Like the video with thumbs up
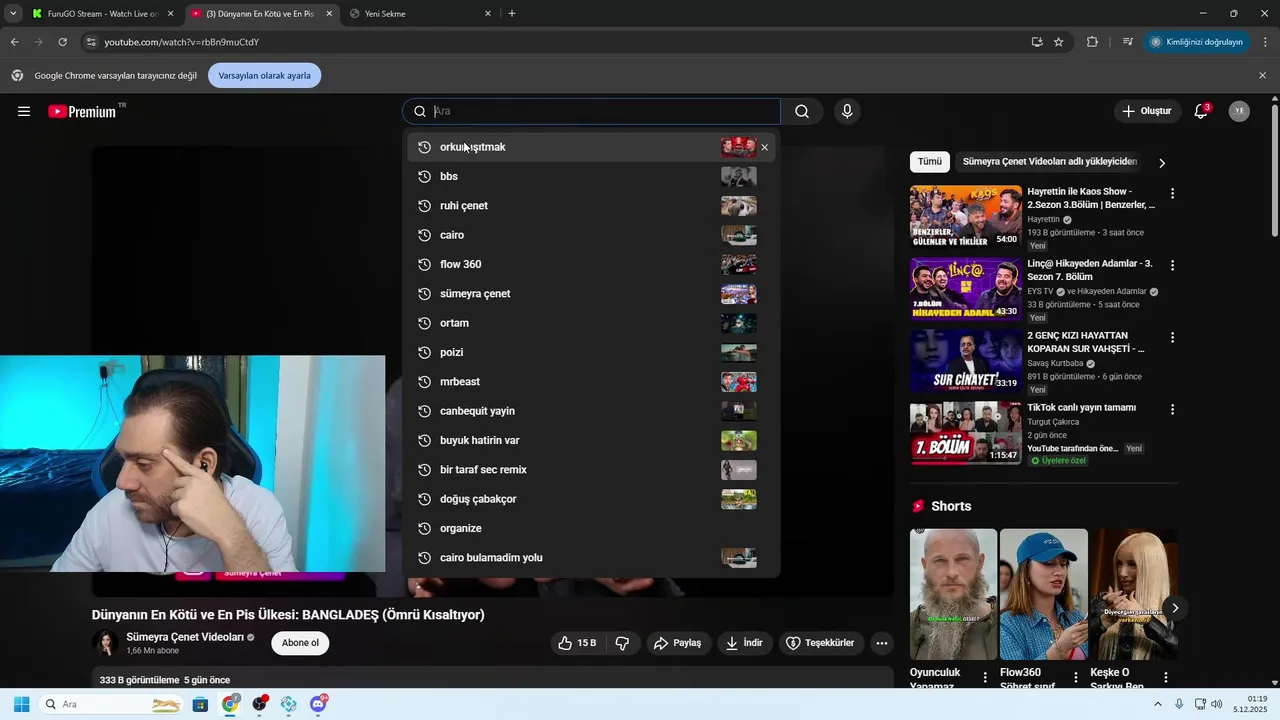The width and height of the screenshot is (1280, 720). coord(577,643)
